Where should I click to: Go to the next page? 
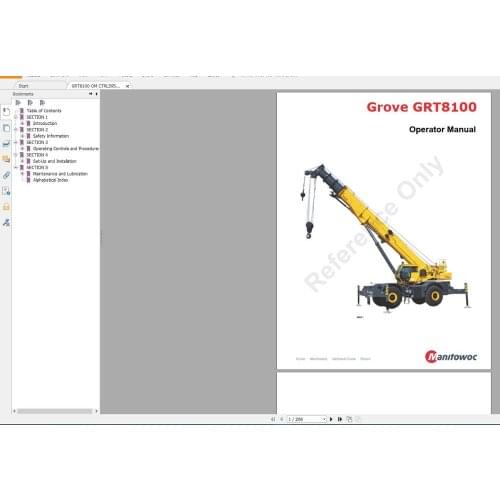[x=331, y=419]
